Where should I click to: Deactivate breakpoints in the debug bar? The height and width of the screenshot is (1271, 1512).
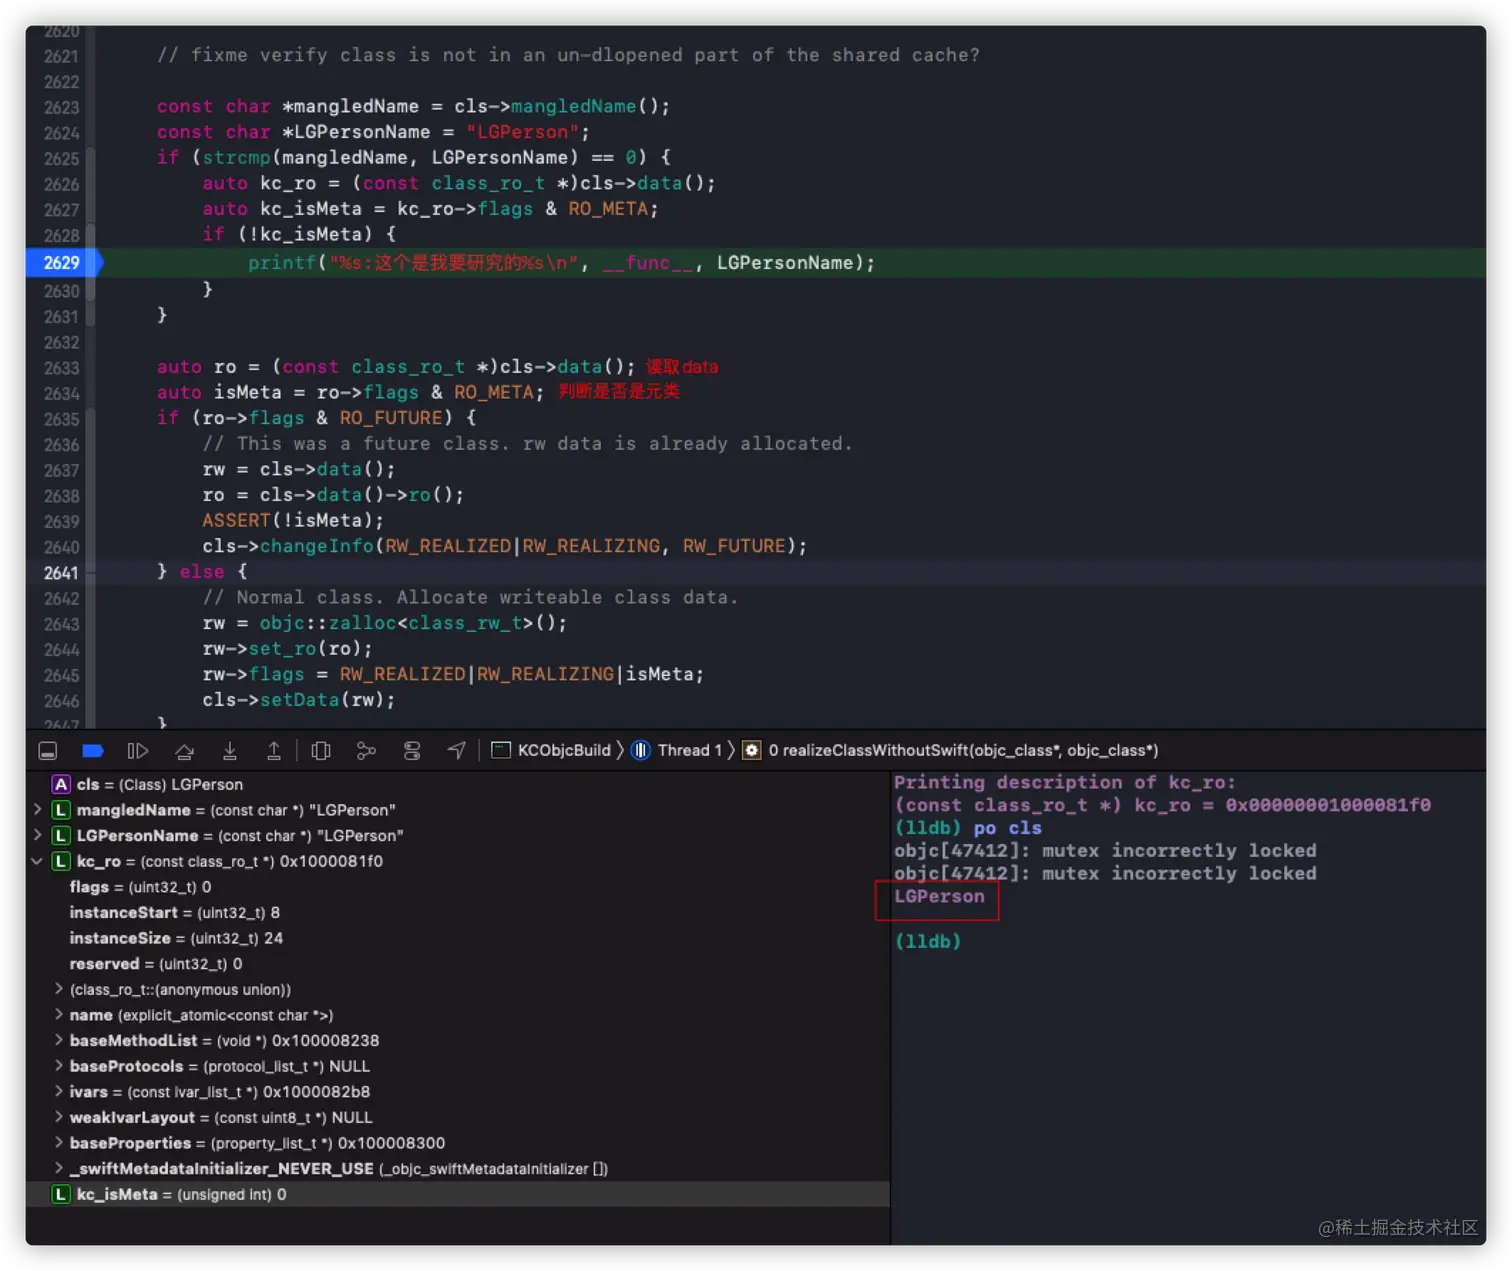point(93,751)
